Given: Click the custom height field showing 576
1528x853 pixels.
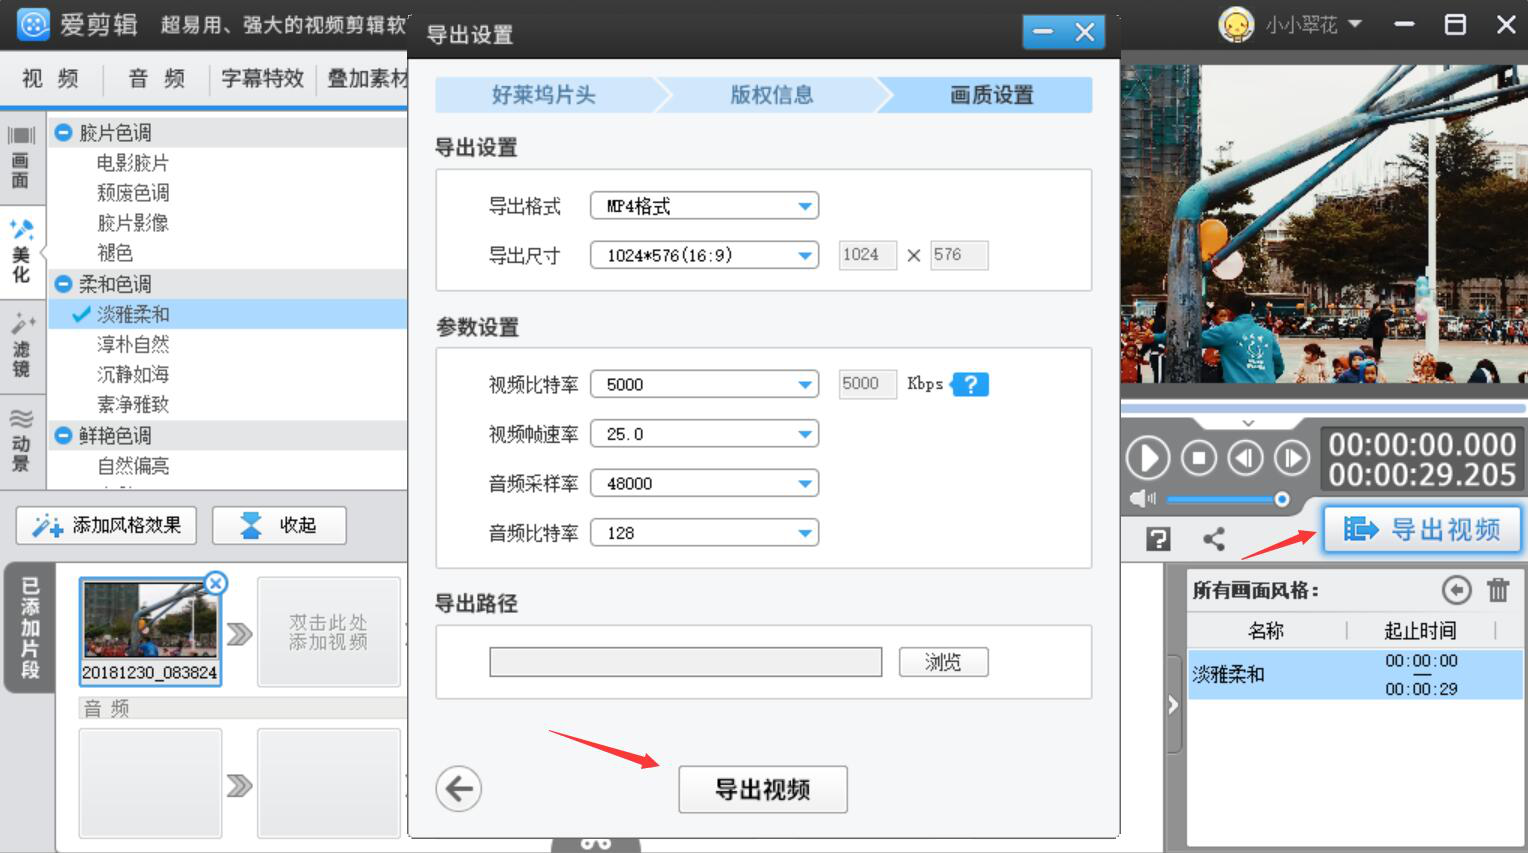Looking at the screenshot, I should tap(959, 255).
